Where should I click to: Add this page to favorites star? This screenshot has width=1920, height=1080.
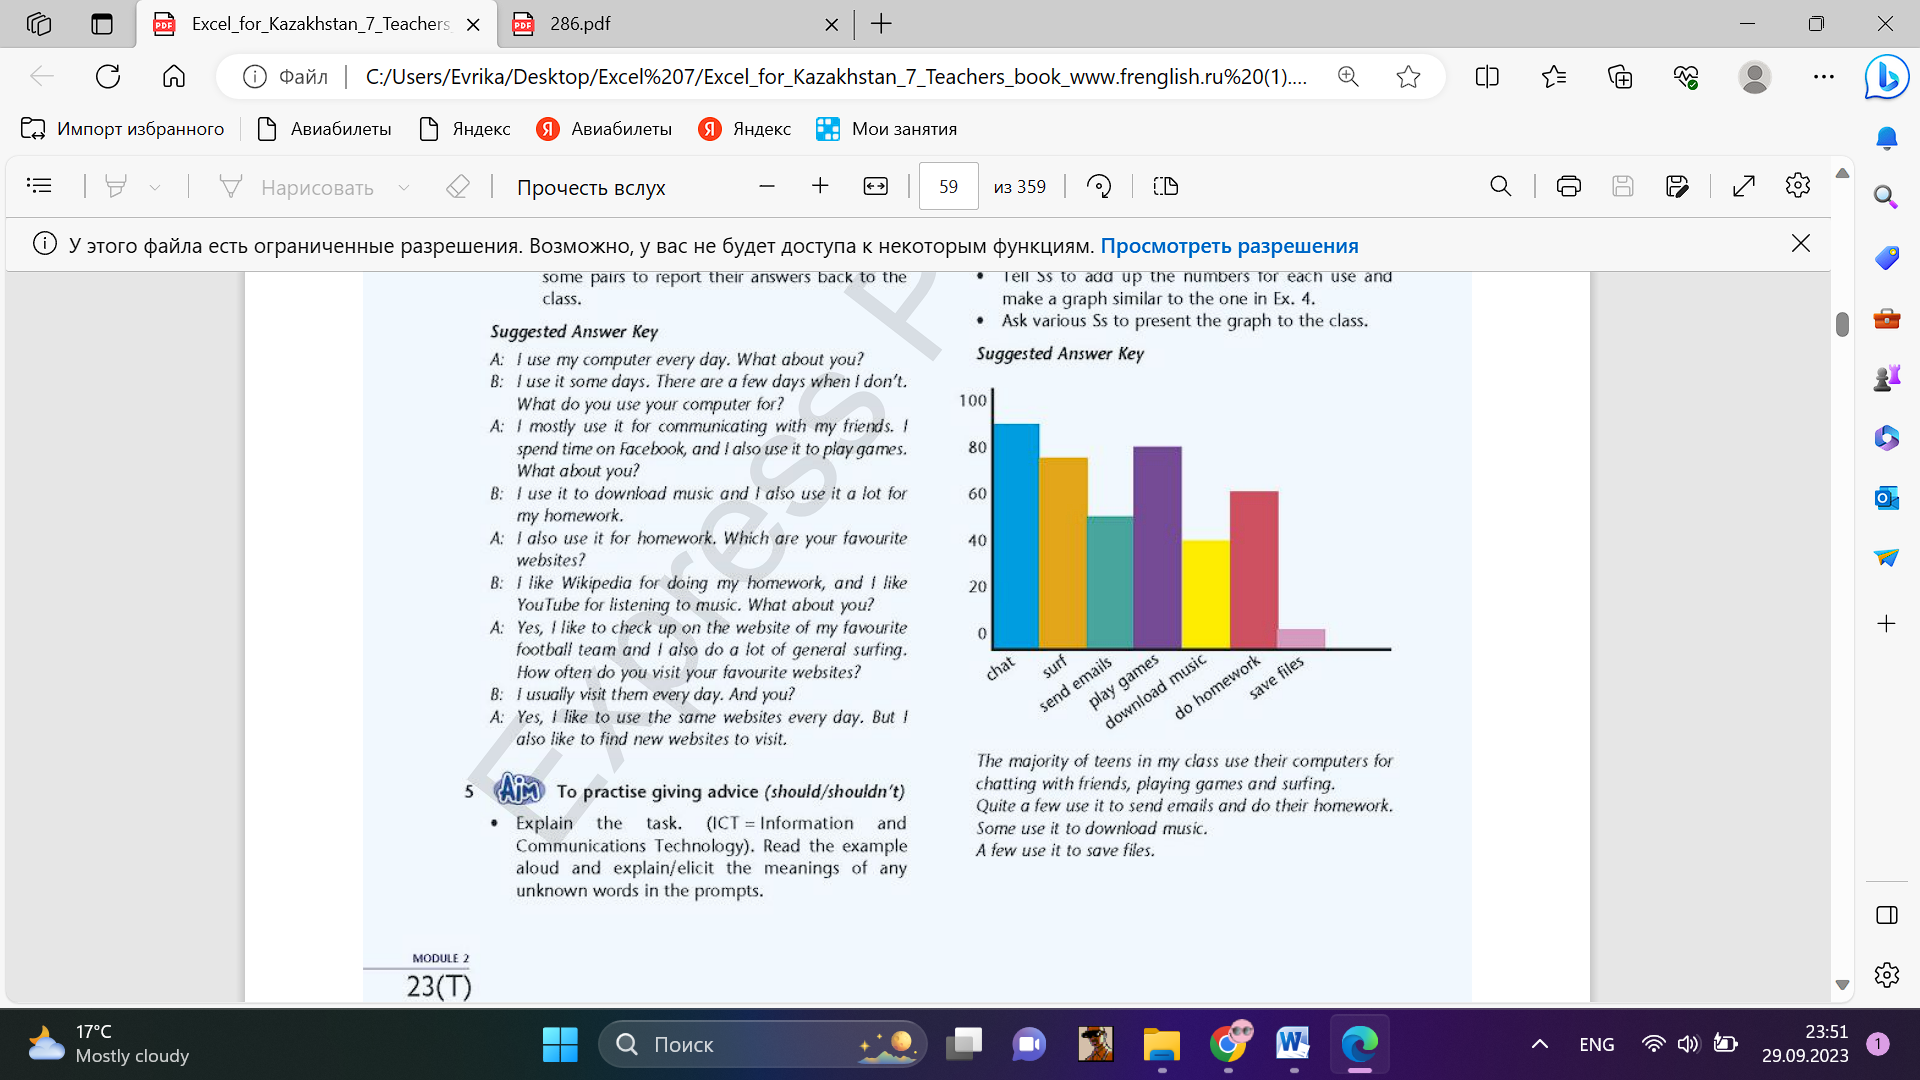1408,77
